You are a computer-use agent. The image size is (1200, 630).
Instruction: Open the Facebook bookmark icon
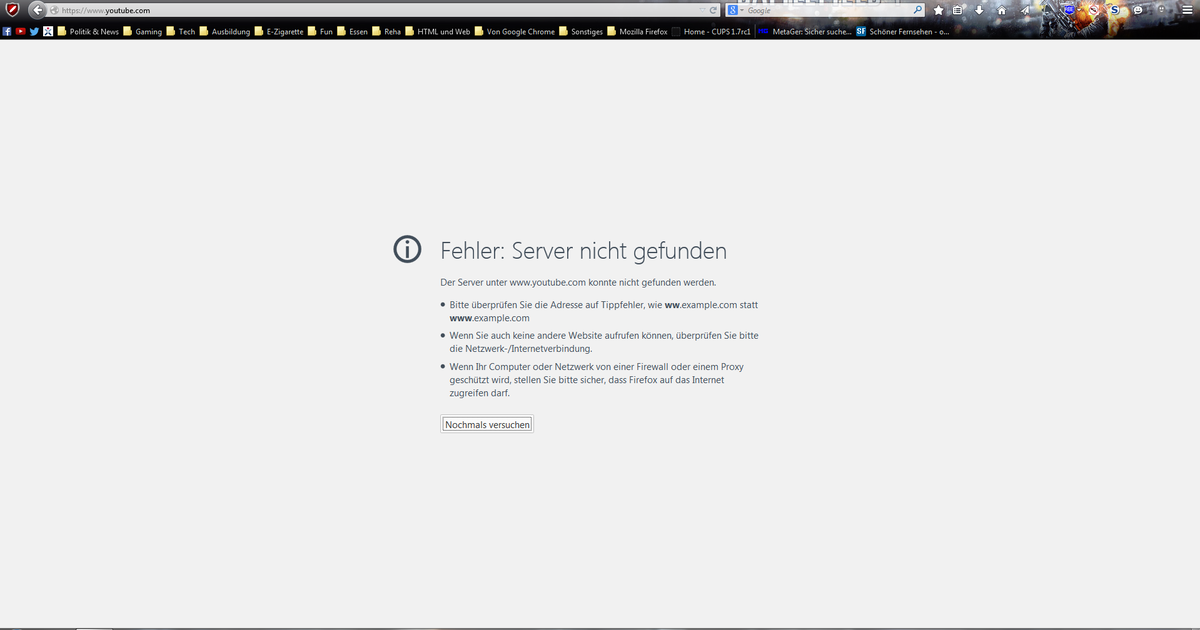[7, 31]
